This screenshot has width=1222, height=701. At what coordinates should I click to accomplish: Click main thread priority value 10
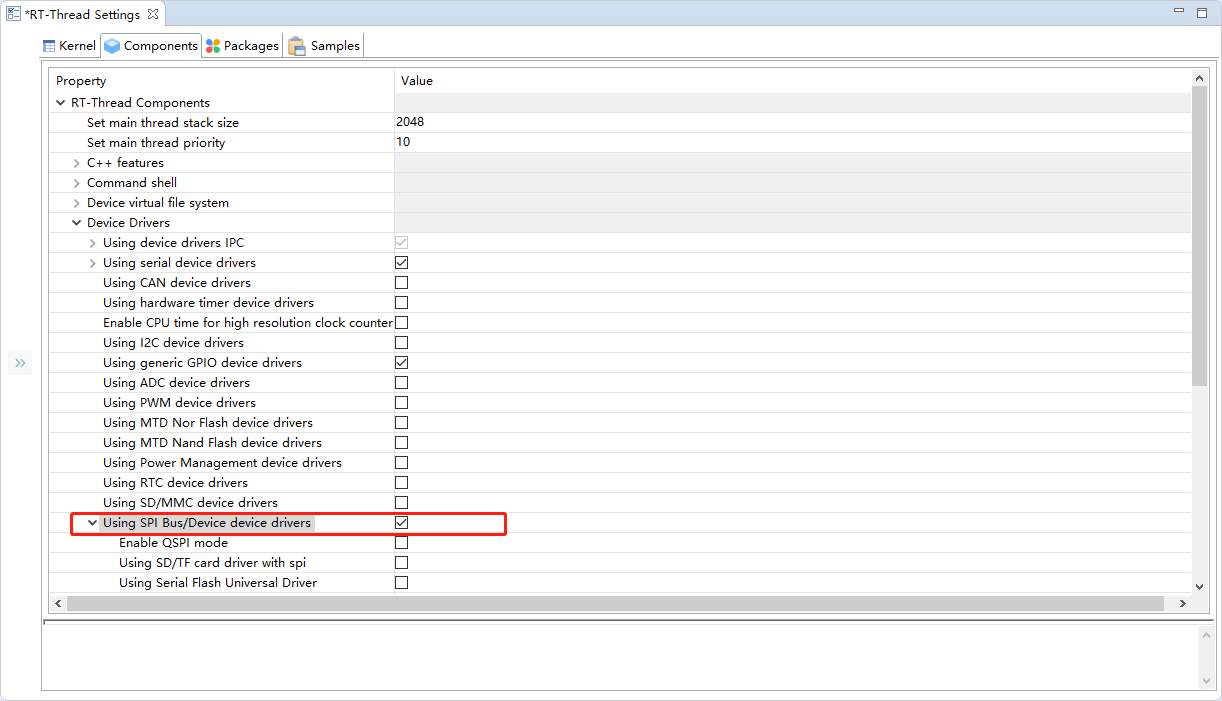coord(403,142)
